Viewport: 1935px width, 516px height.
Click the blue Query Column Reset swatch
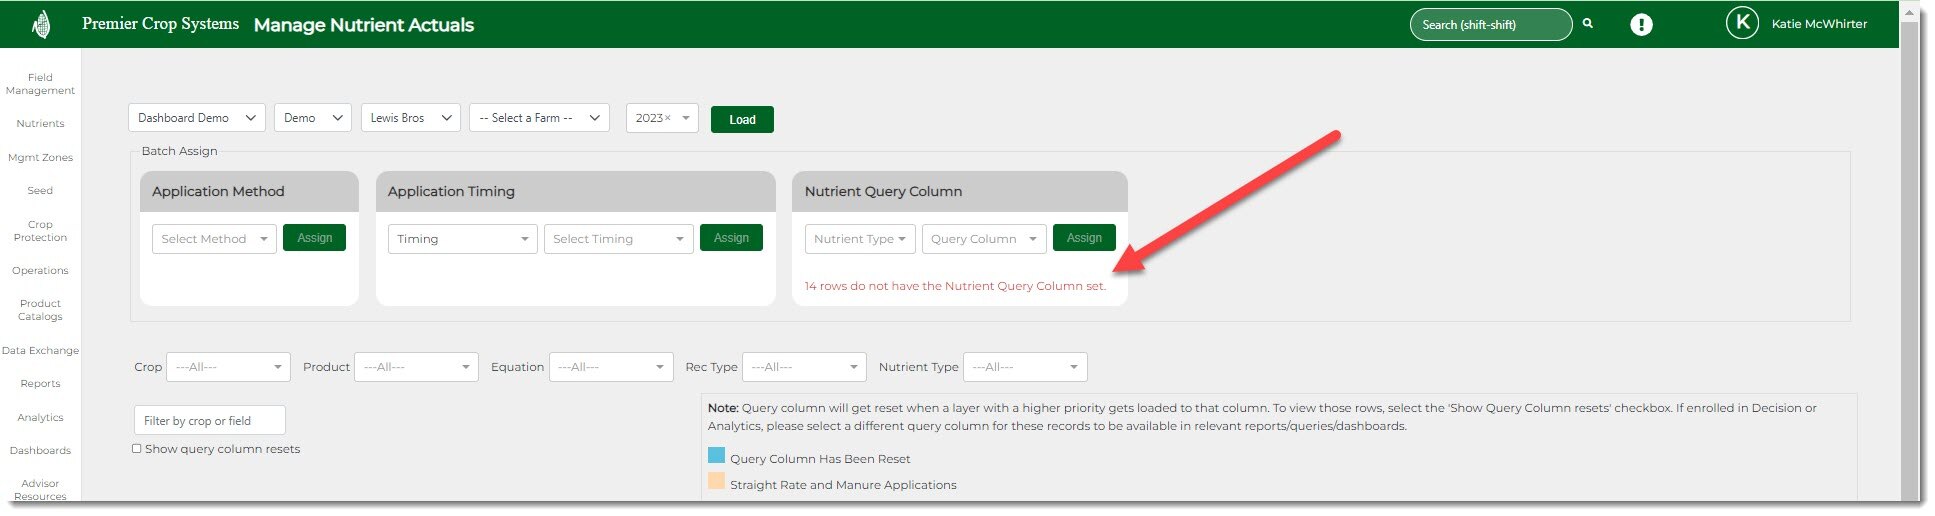(716, 456)
